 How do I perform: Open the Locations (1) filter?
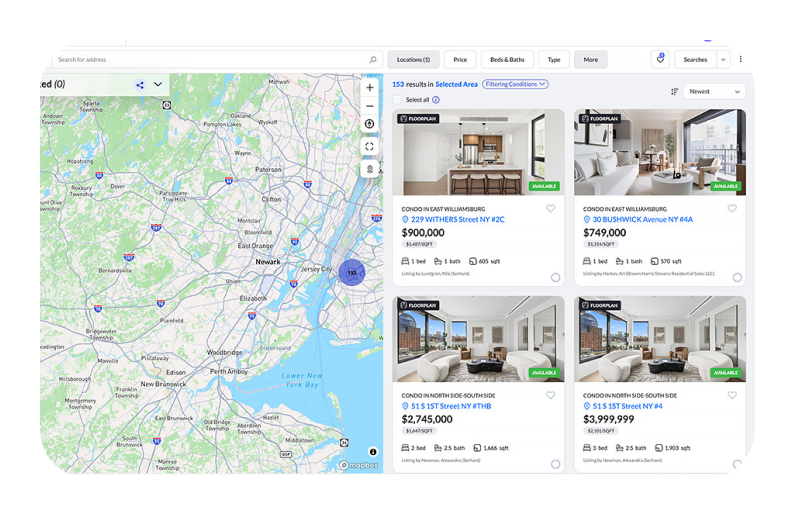click(413, 59)
